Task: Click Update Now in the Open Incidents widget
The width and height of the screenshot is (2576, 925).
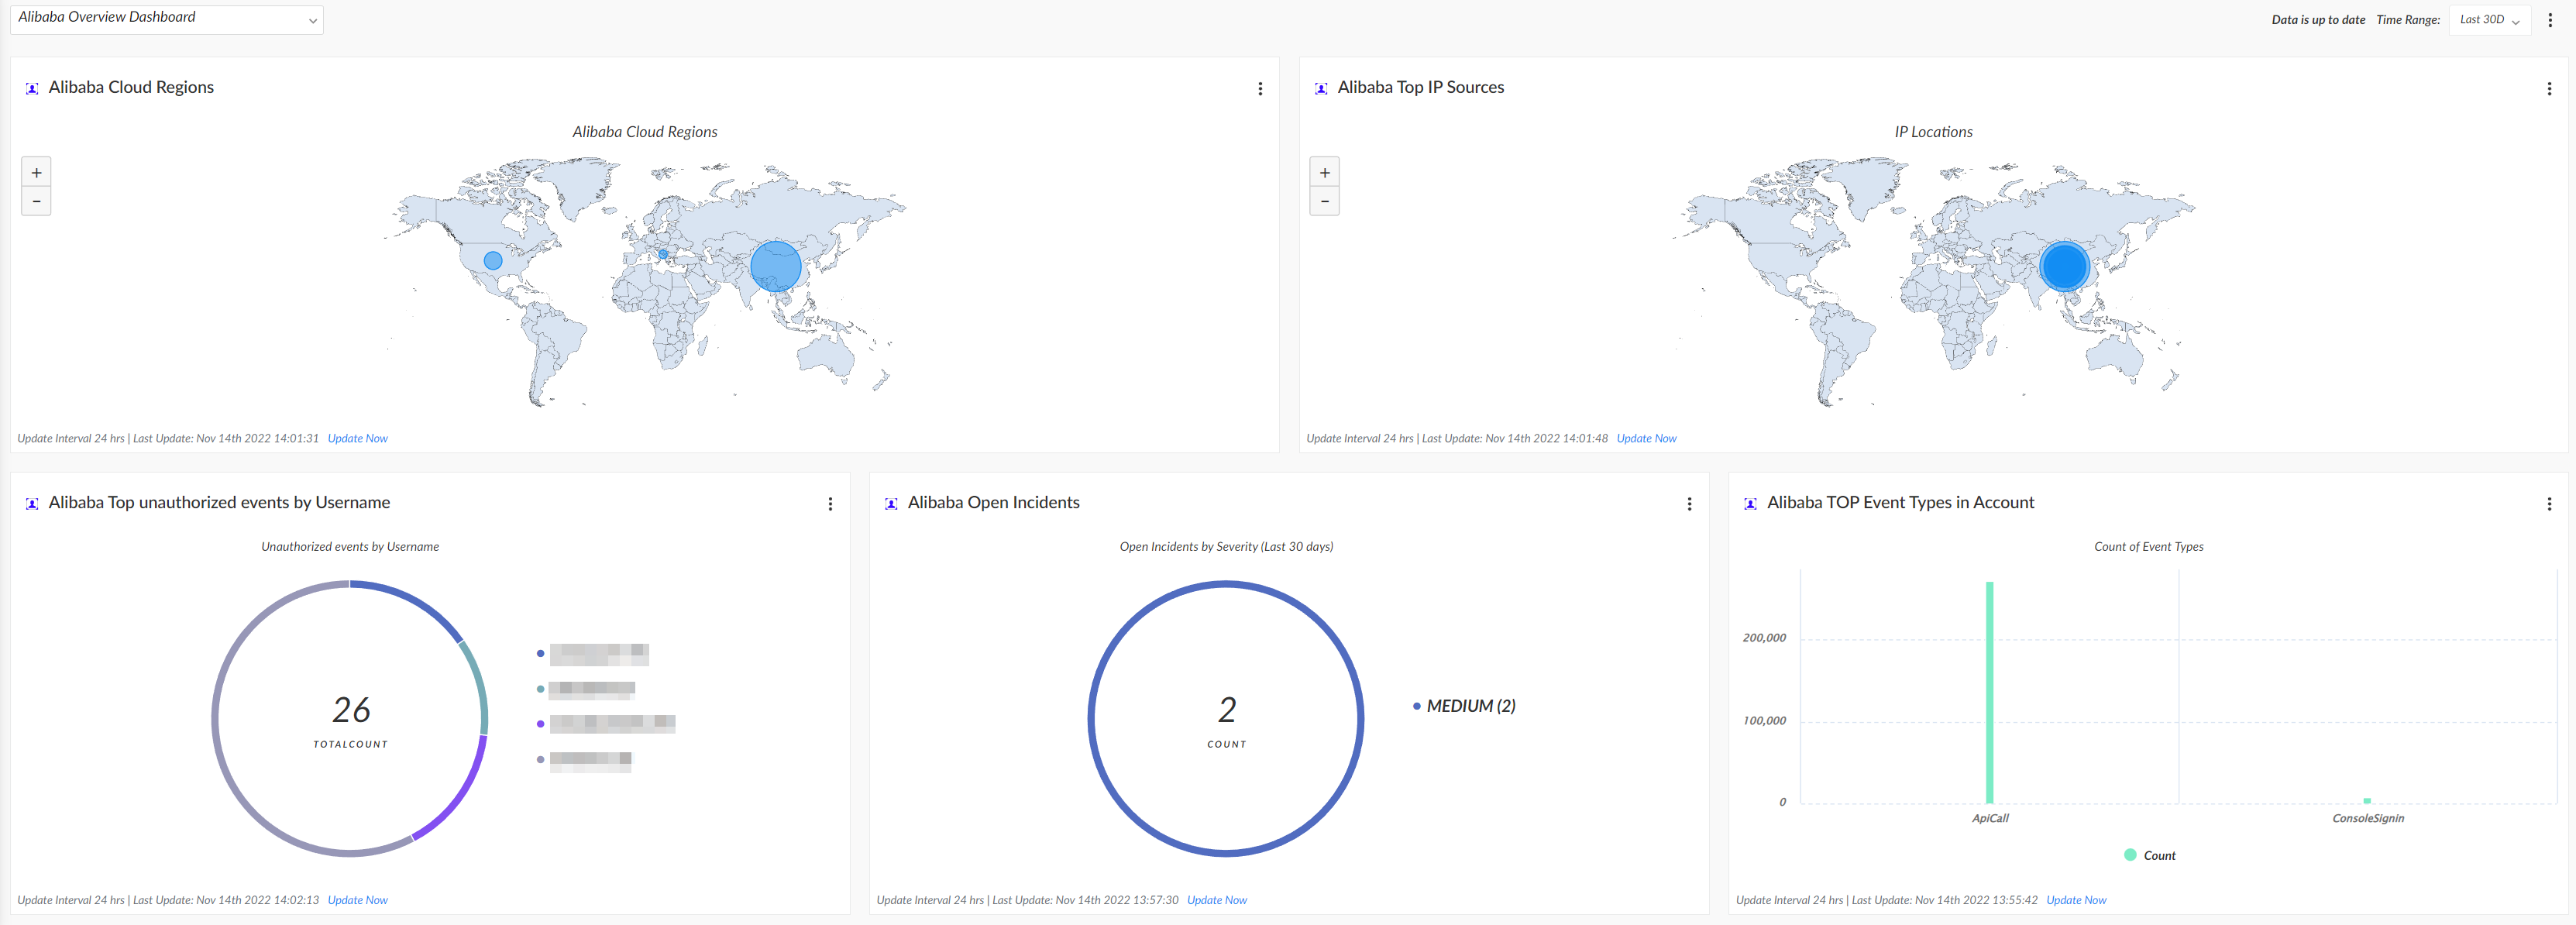Action: click(x=1217, y=900)
